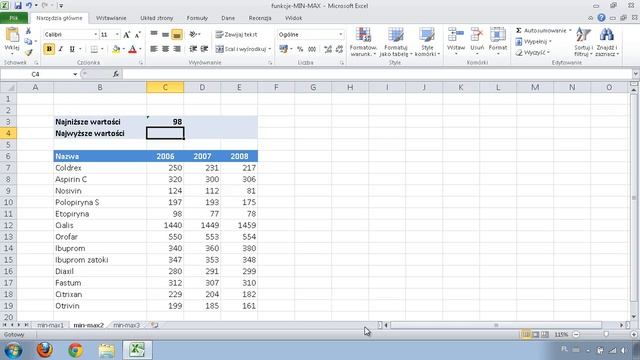This screenshot has width=640, height=360.
Task: Switch to the Formuły tab
Action: pyautogui.click(x=197, y=18)
